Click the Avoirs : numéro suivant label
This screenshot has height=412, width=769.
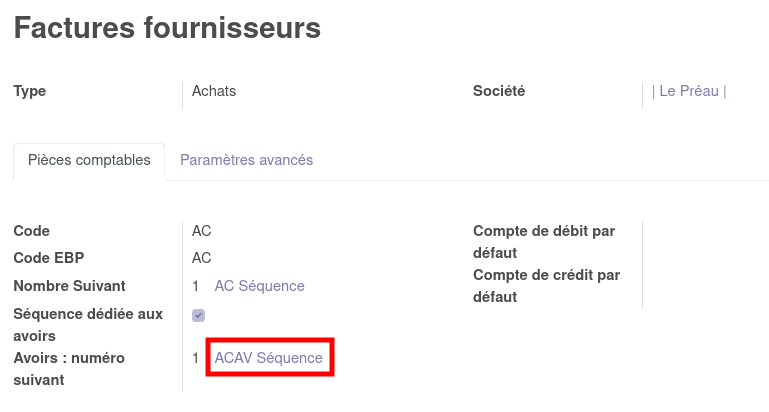coord(67,368)
